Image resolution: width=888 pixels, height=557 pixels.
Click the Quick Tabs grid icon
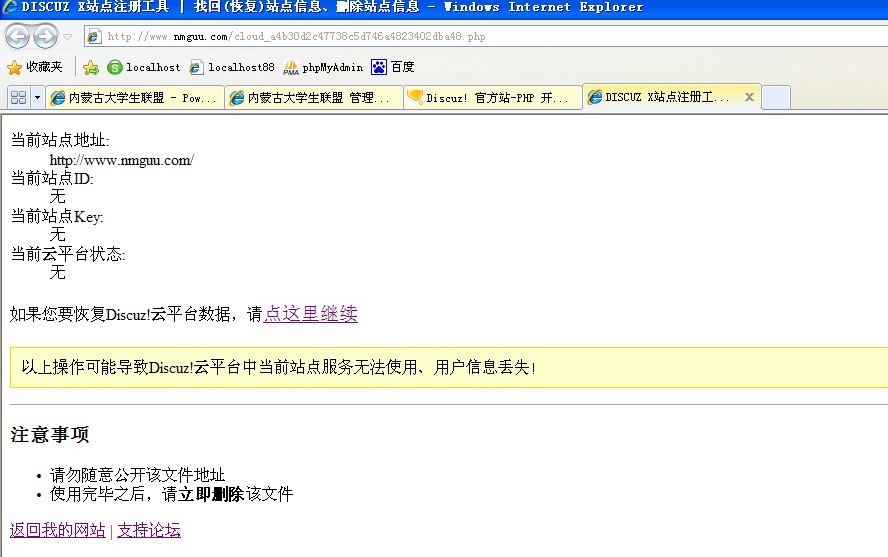[18, 97]
